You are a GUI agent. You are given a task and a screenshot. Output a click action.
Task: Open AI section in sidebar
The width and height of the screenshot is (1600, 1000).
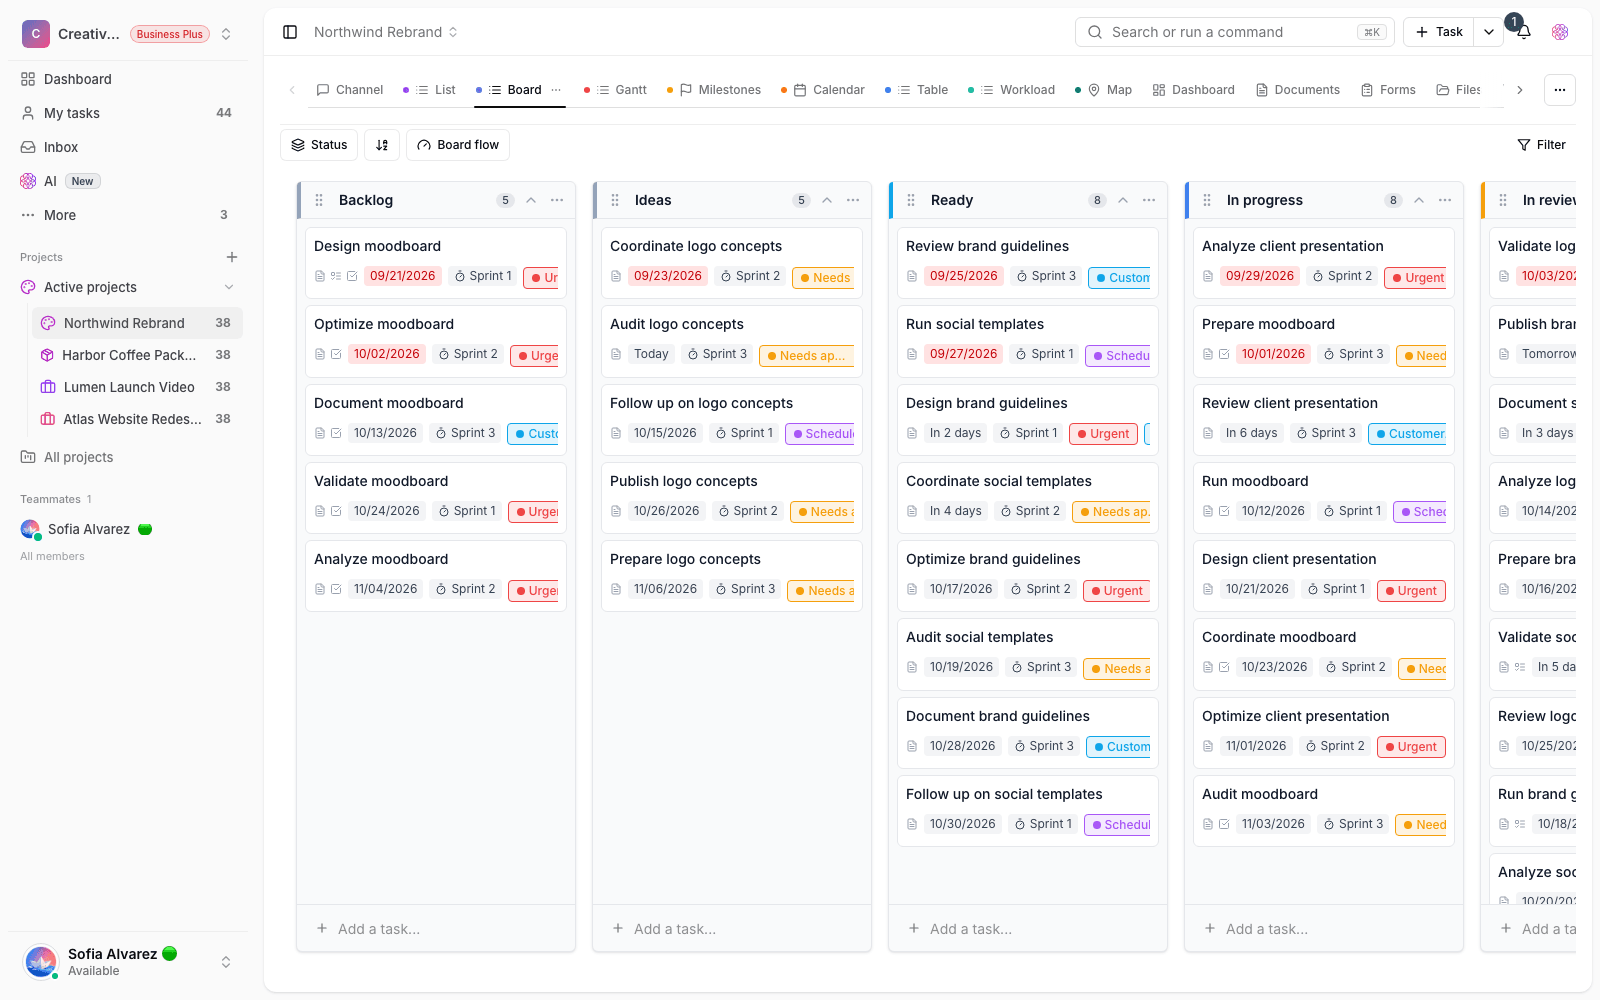tap(128, 181)
